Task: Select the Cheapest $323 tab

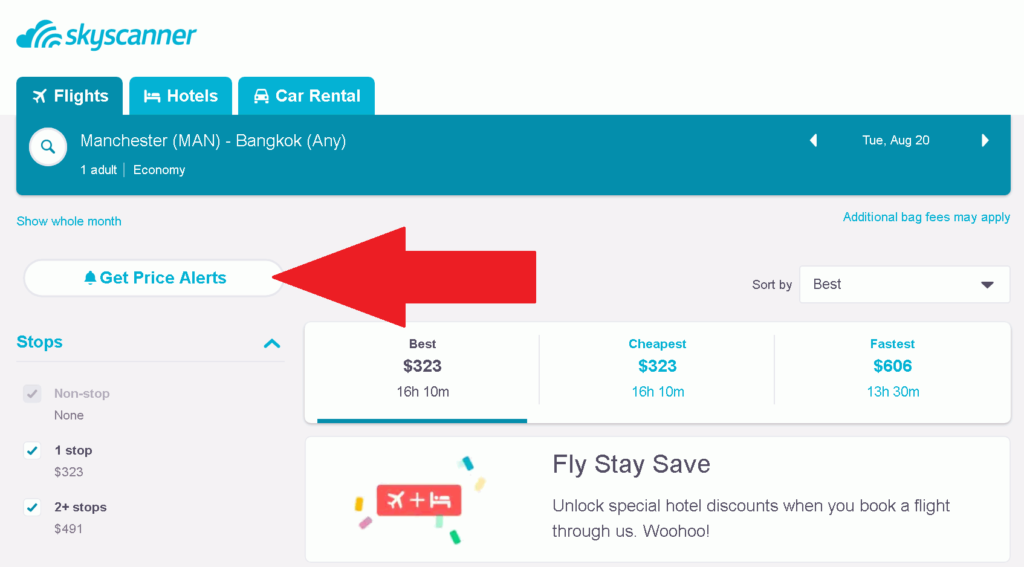Action: tap(657, 367)
